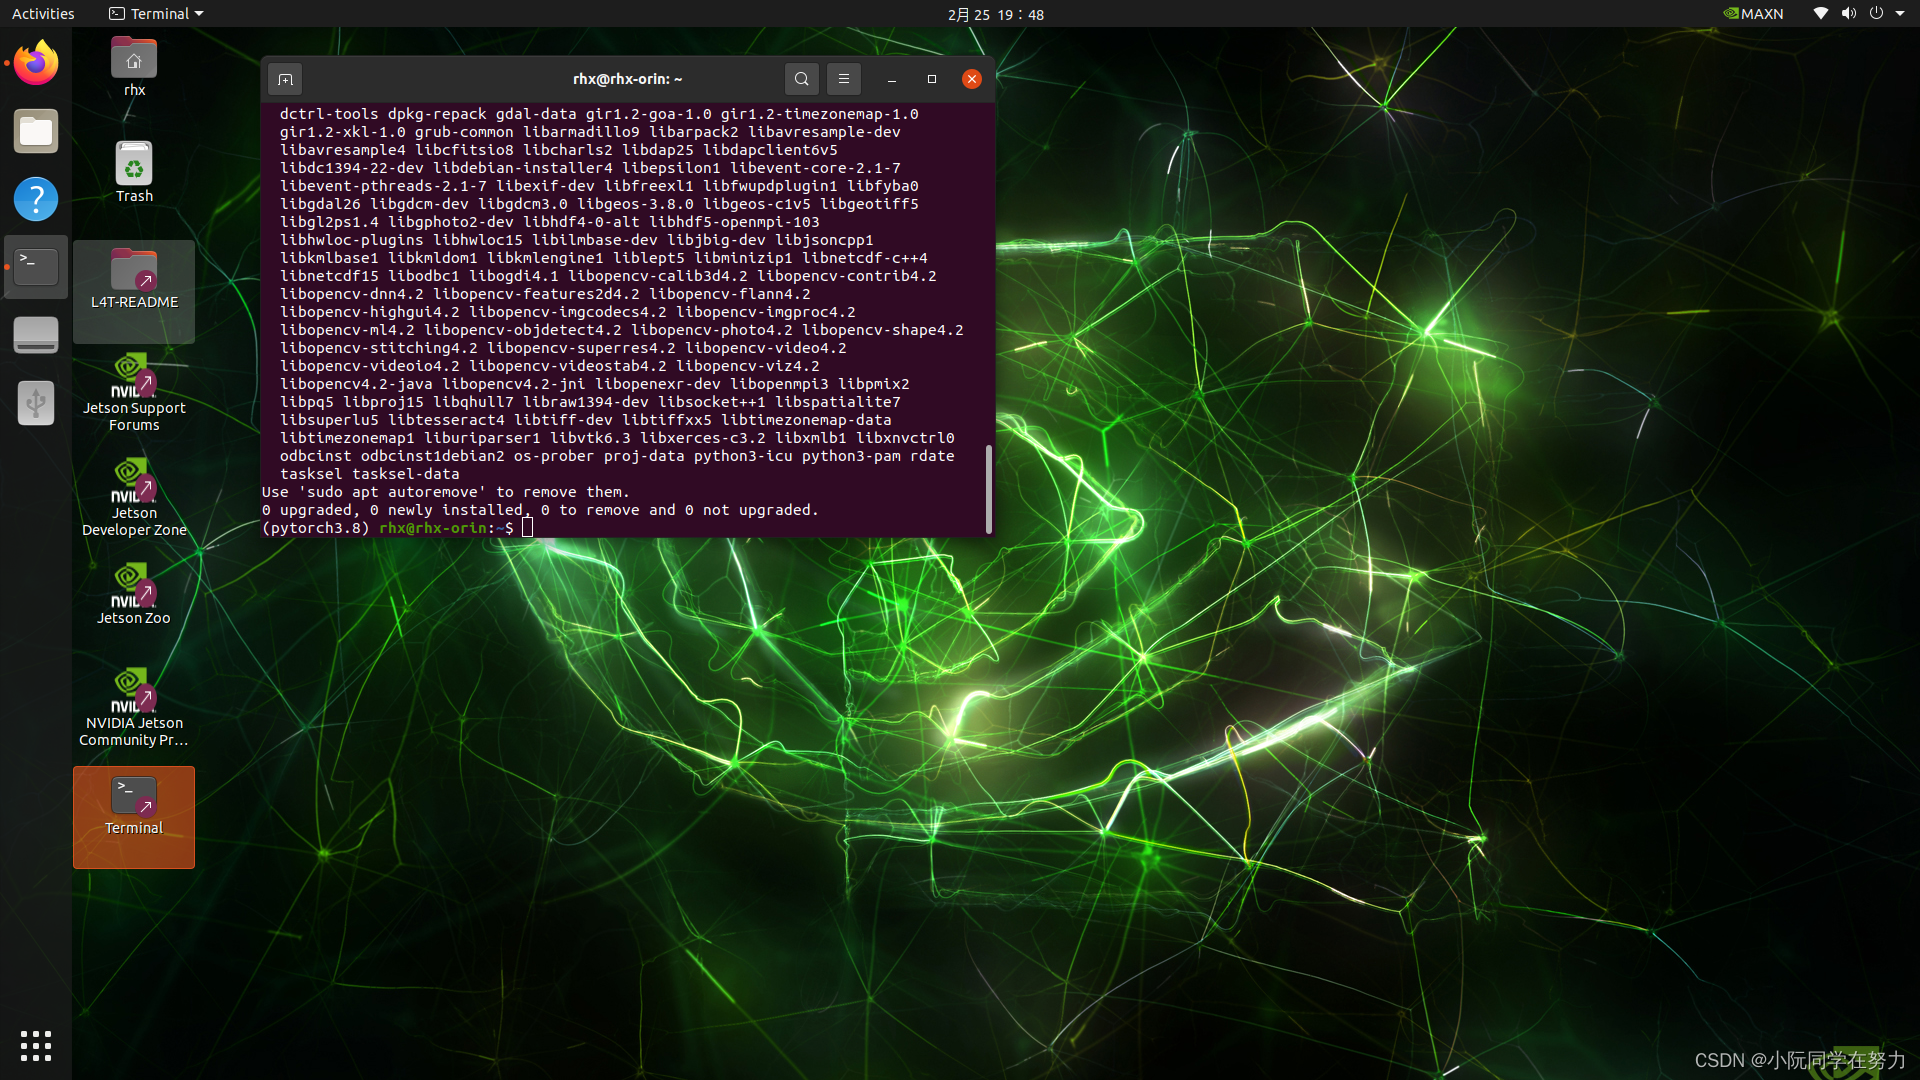The height and width of the screenshot is (1080, 1920).
Task: Open the USB device icon in dock
Action: tap(36, 403)
